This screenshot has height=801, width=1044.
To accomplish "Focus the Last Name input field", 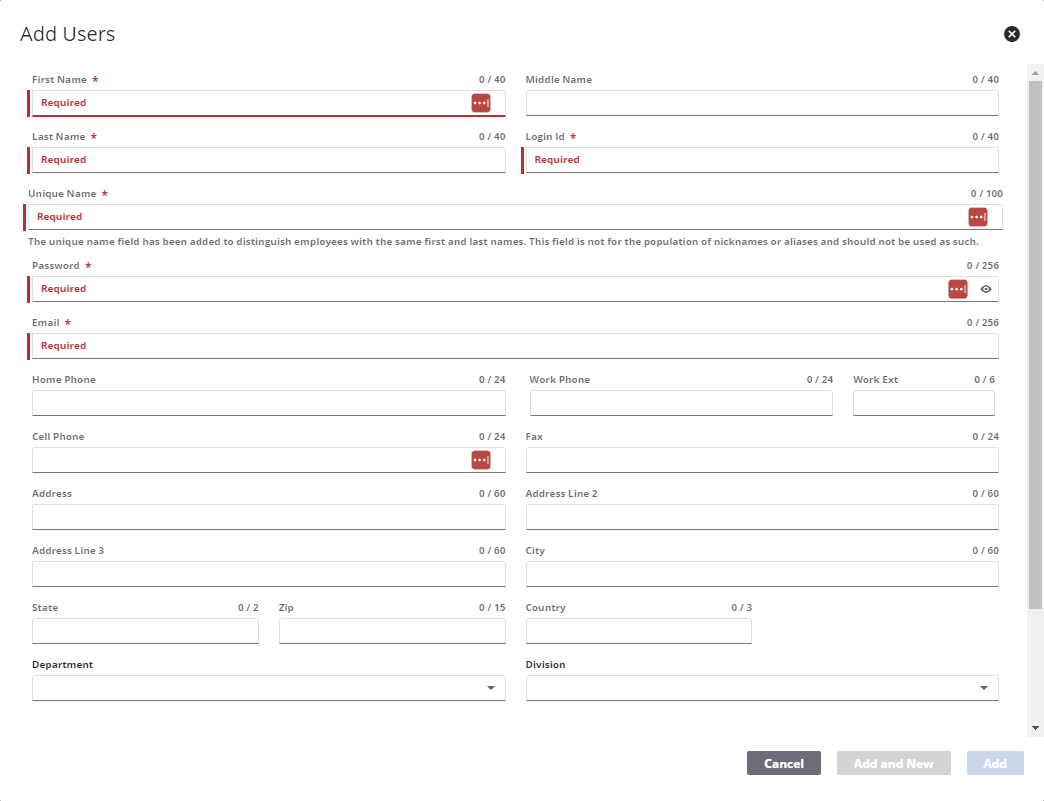I will pyautogui.click(x=268, y=160).
